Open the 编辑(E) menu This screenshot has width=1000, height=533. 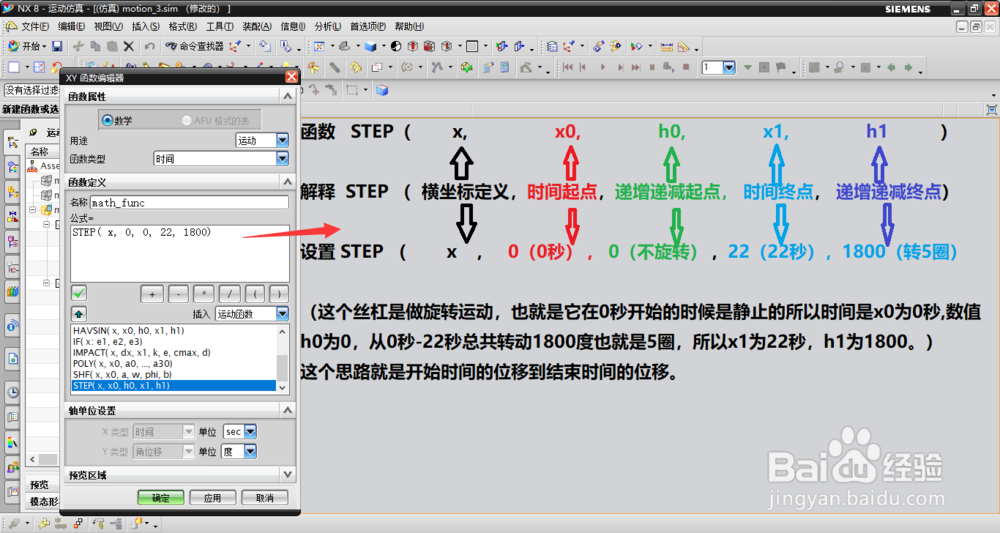pyautogui.click(x=71, y=26)
